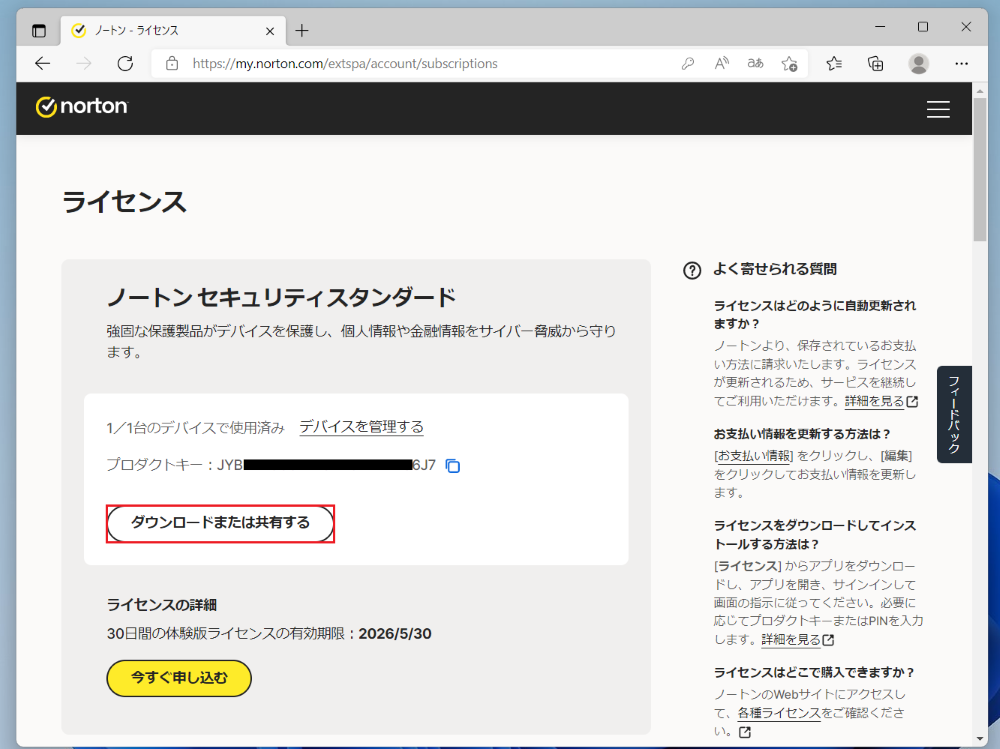Click the 今すぐ申し込む button
The height and width of the screenshot is (749, 1000).
point(179,678)
